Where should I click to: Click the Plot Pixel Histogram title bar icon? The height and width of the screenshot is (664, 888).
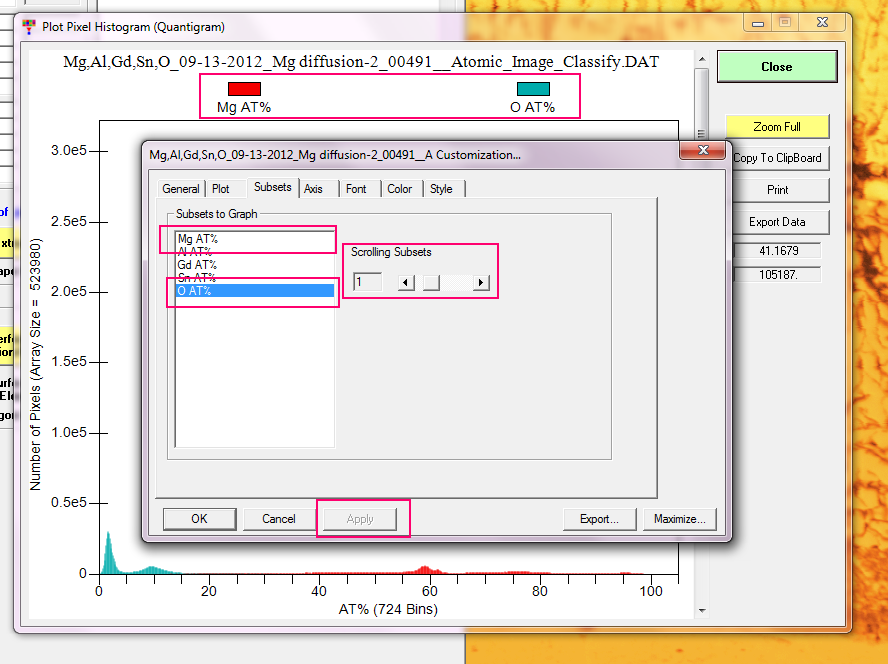point(27,27)
